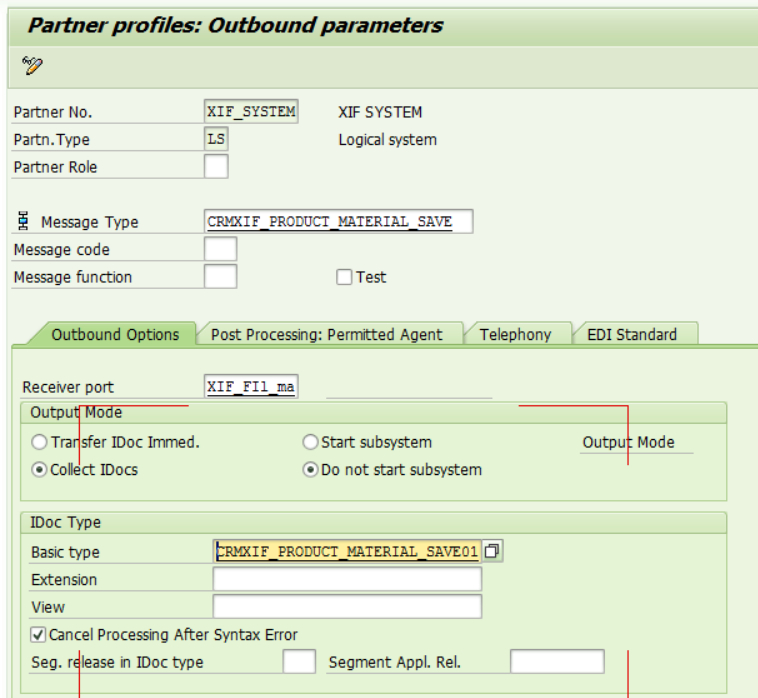Focus the Message function field
Viewport: 758px width, 698px height.
220,276
